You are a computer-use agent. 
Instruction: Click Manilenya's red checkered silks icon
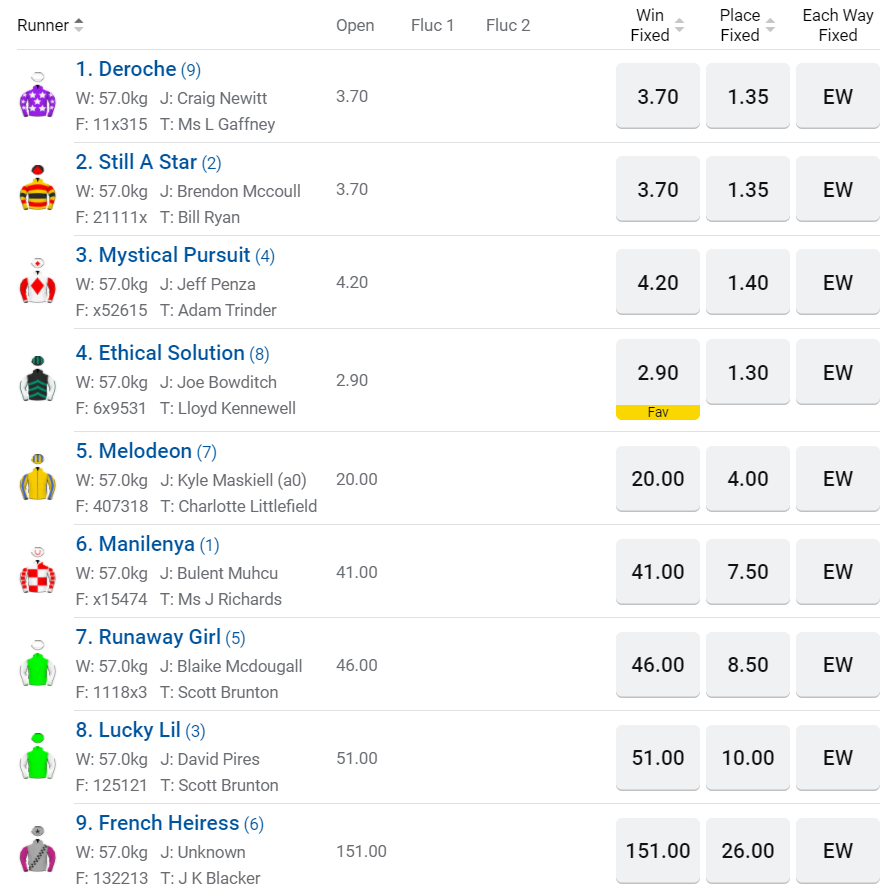pos(38,572)
